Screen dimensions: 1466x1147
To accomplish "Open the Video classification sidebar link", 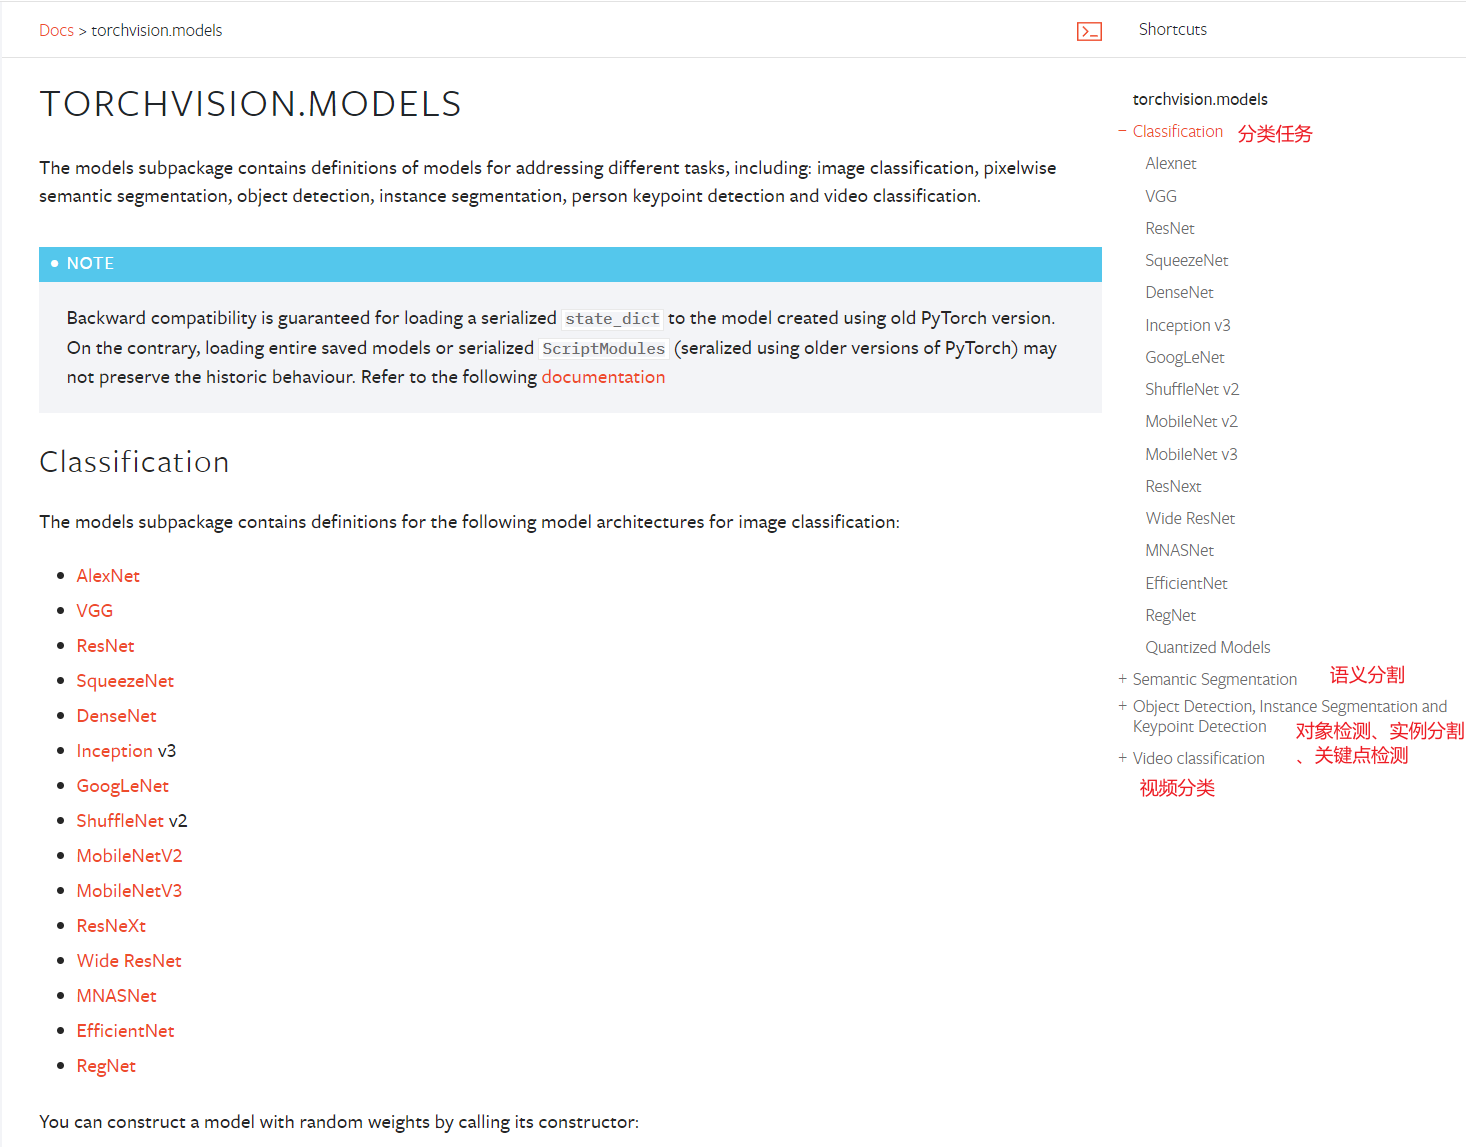I will click(1199, 758).
